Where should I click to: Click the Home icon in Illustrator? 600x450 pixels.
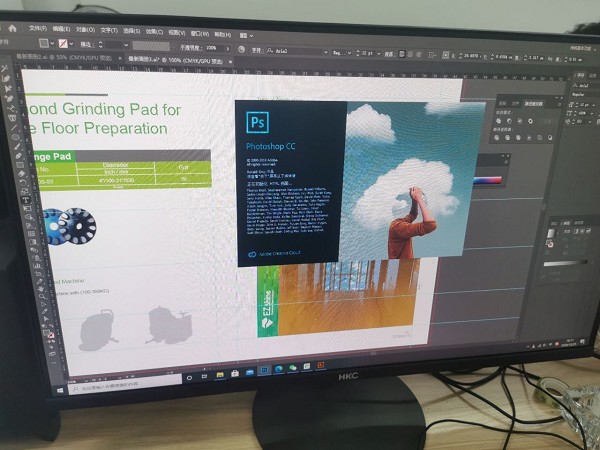click(x=12, y=28)
